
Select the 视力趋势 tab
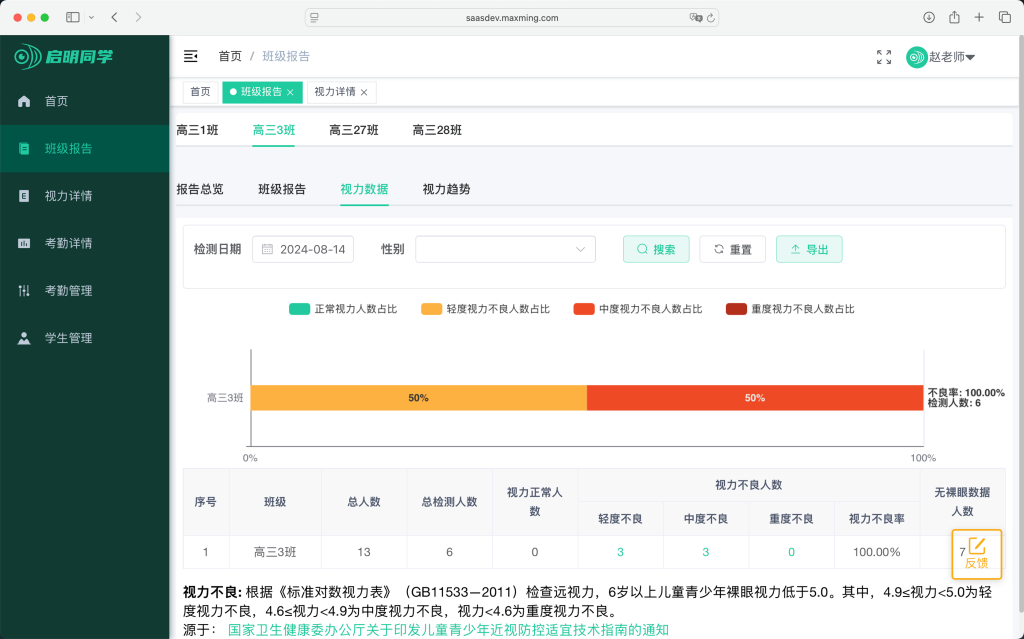tap(446, 189)
